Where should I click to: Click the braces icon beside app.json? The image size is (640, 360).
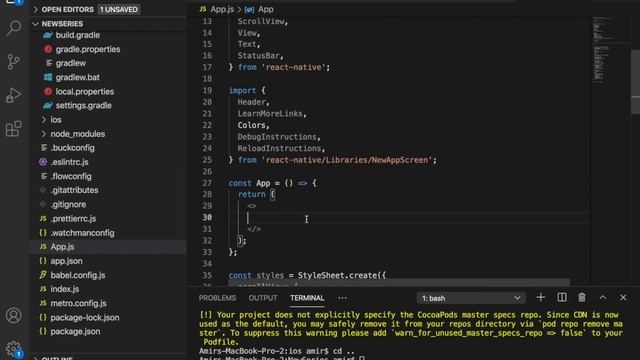coord(43,261)
